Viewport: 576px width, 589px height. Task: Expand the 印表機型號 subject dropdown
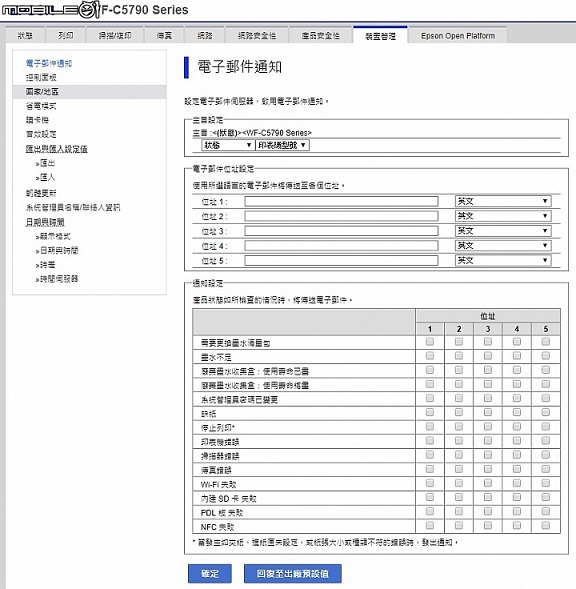point(282,145)
